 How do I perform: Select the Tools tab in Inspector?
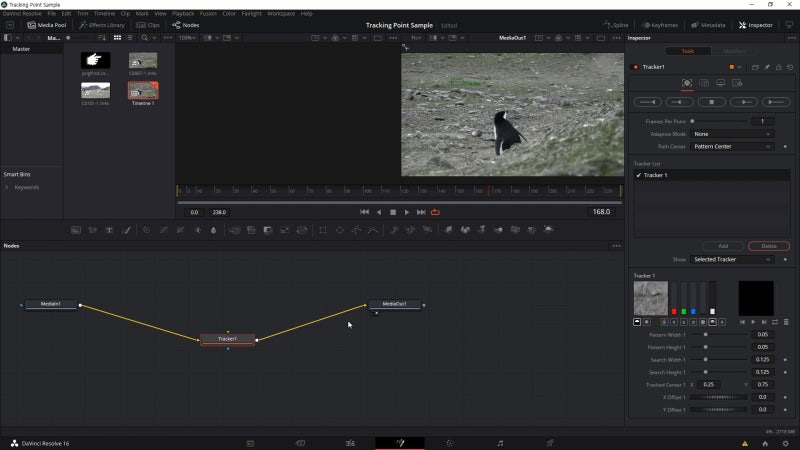coord(688,51)
